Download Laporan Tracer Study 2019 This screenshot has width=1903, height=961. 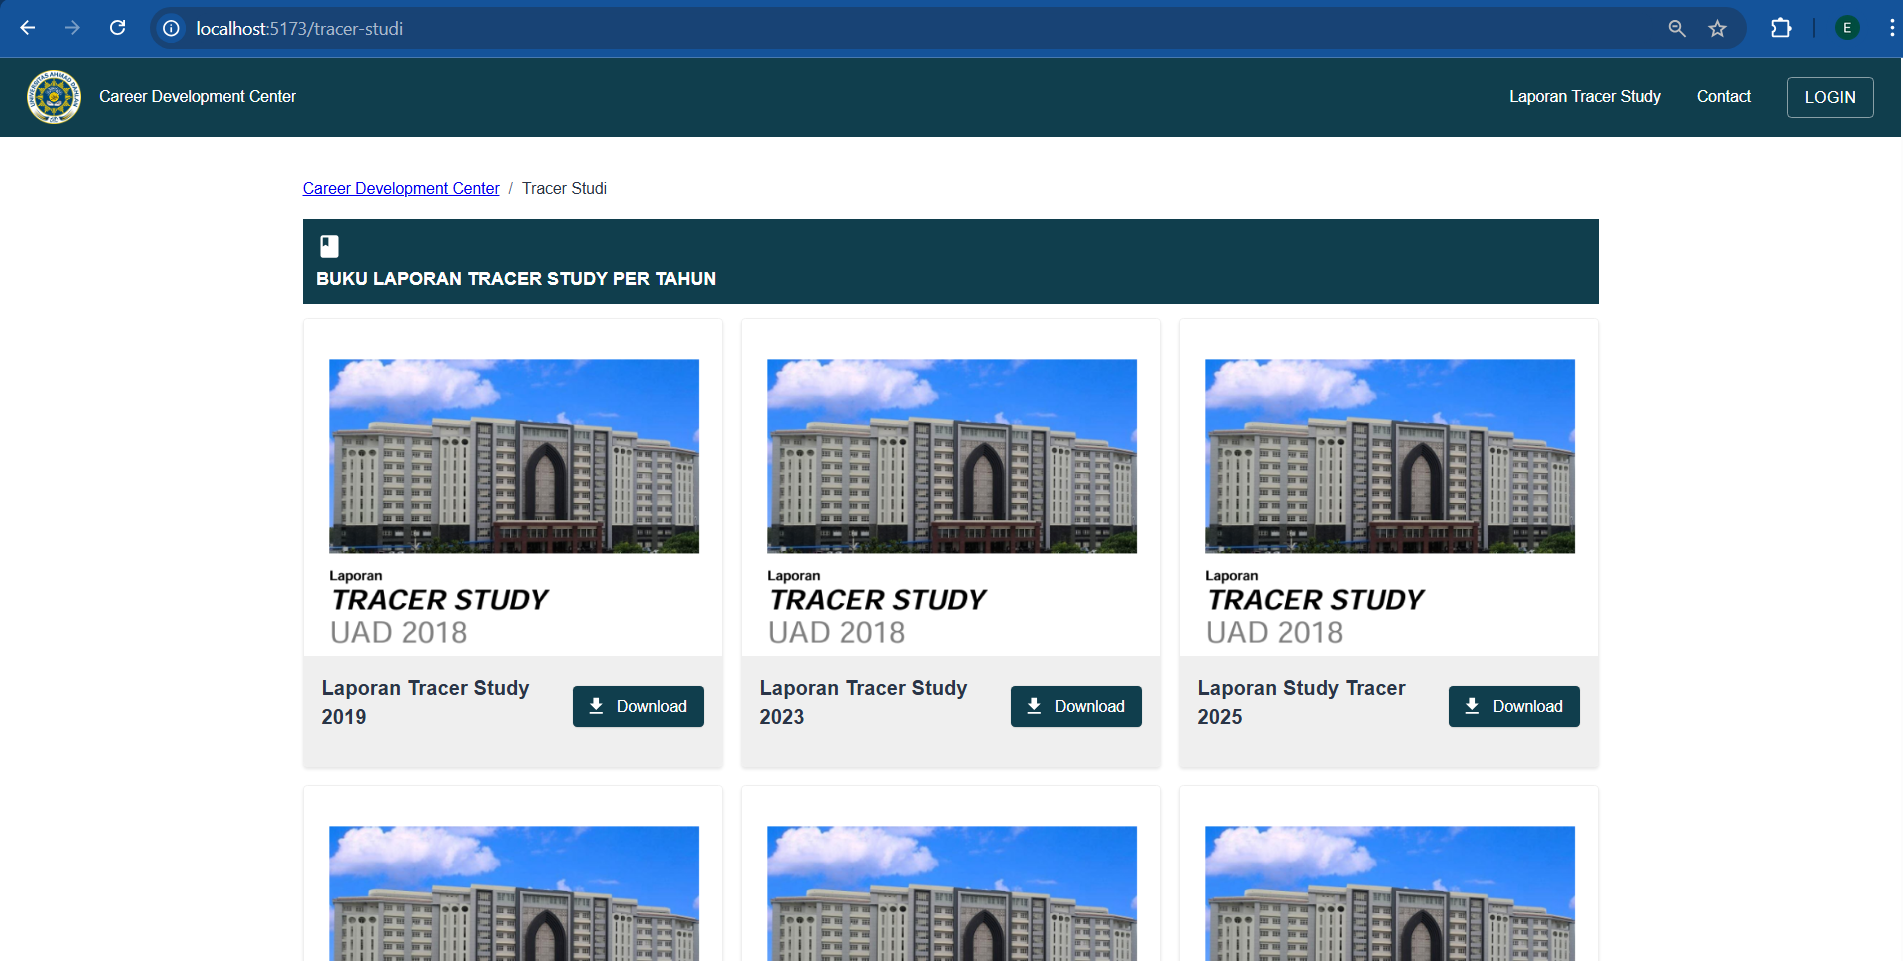638,706
